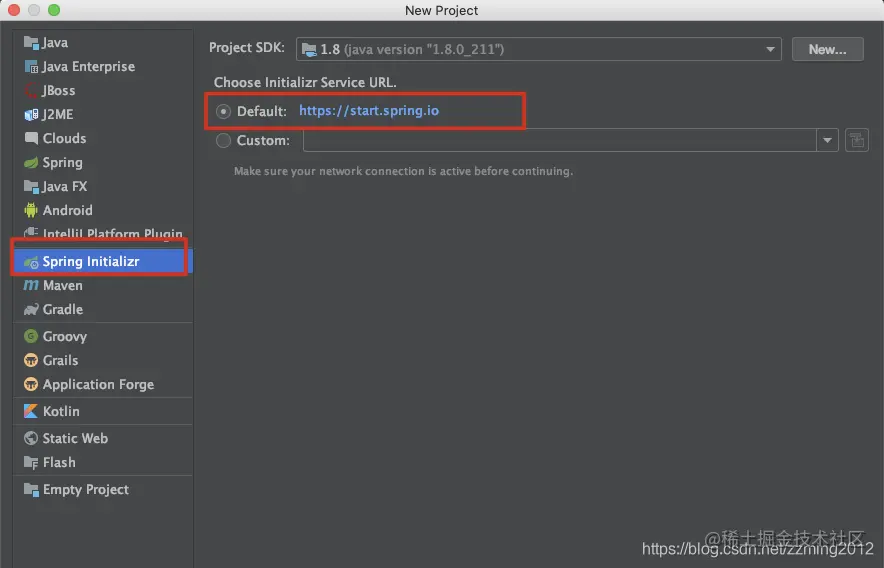Choose Maven project type

103,285
